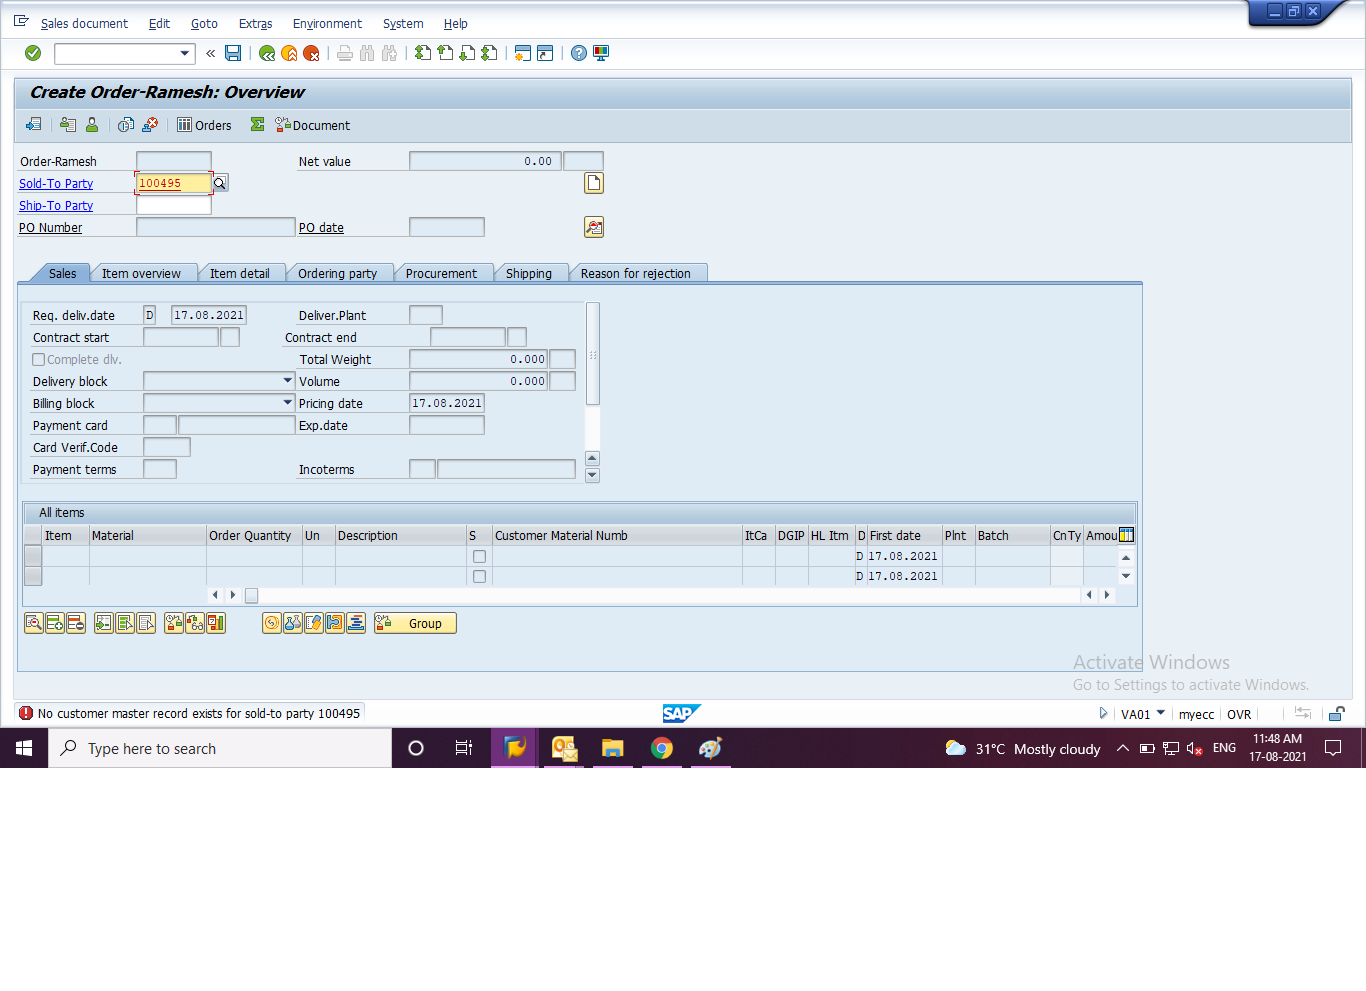Expand the status bar triangle arrow
1366x991 pixels.
click(1103, 714)
